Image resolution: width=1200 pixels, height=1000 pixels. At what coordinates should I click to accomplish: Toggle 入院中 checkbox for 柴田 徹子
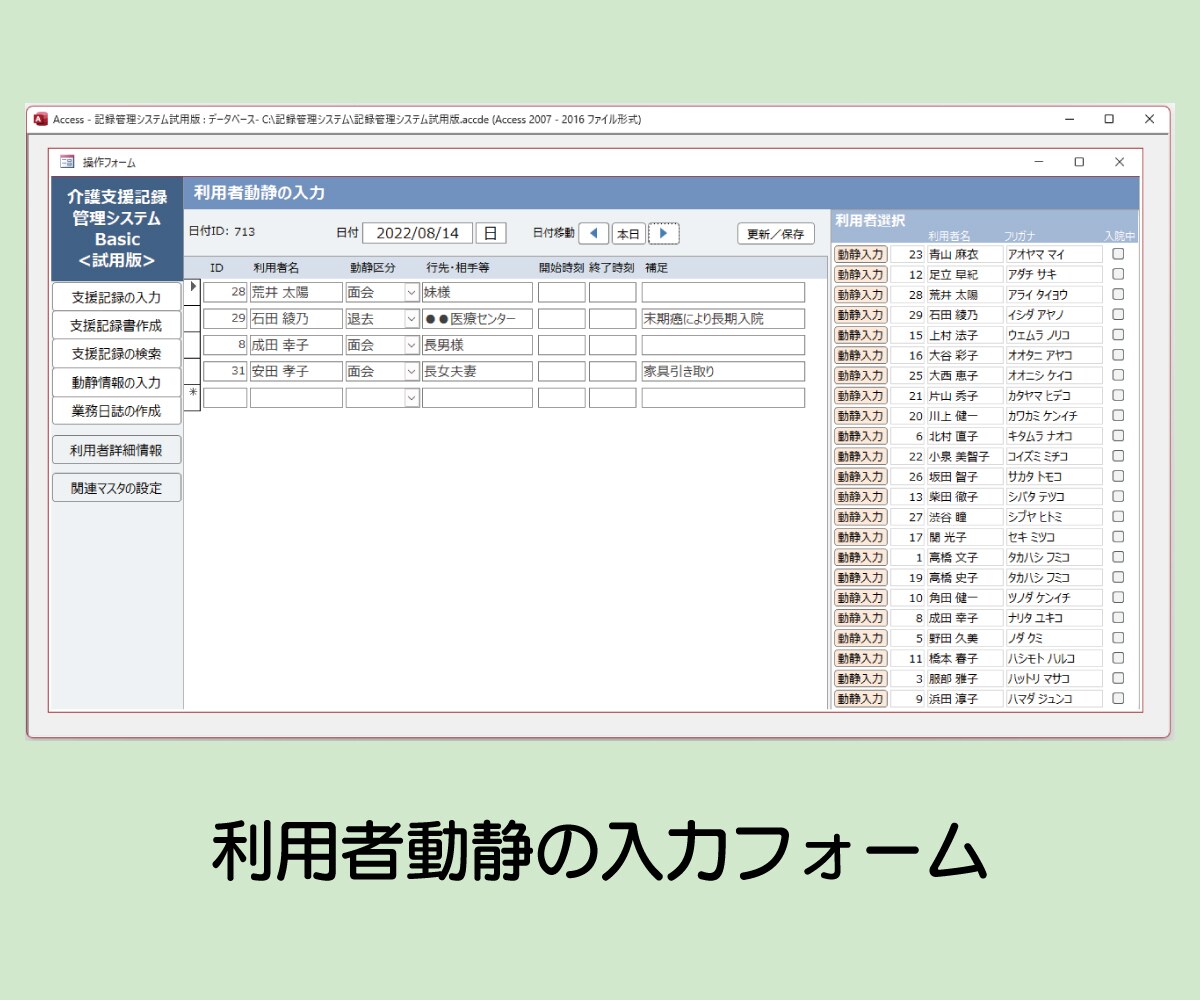pos(1118,496)
